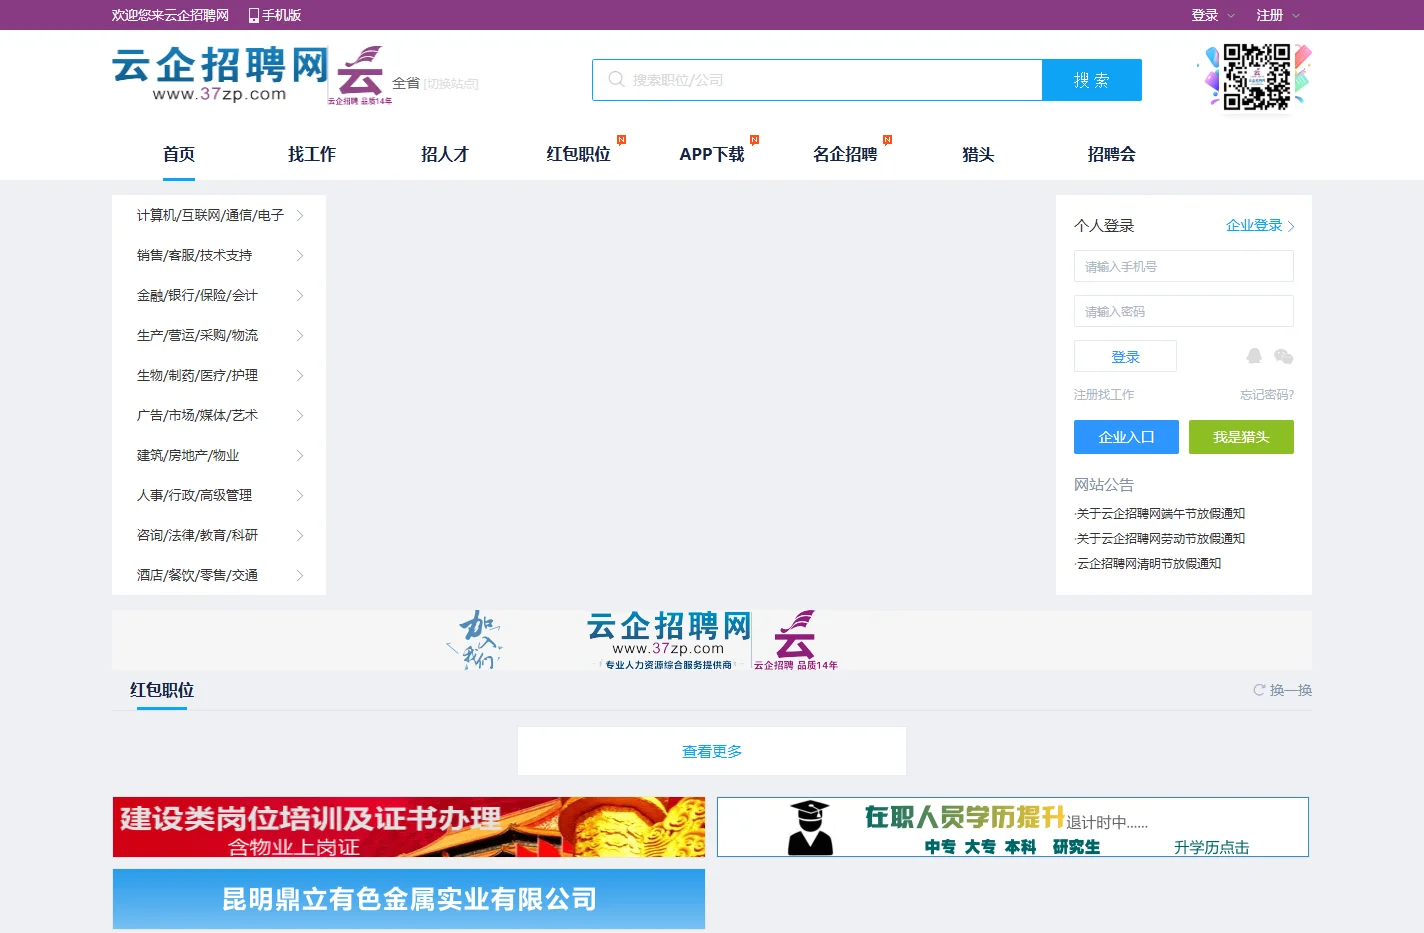The height and width of the screenshot is (933, 1424).
Task: Open the 名企招聘 nav tab
Action: click(x=845, y=154)
